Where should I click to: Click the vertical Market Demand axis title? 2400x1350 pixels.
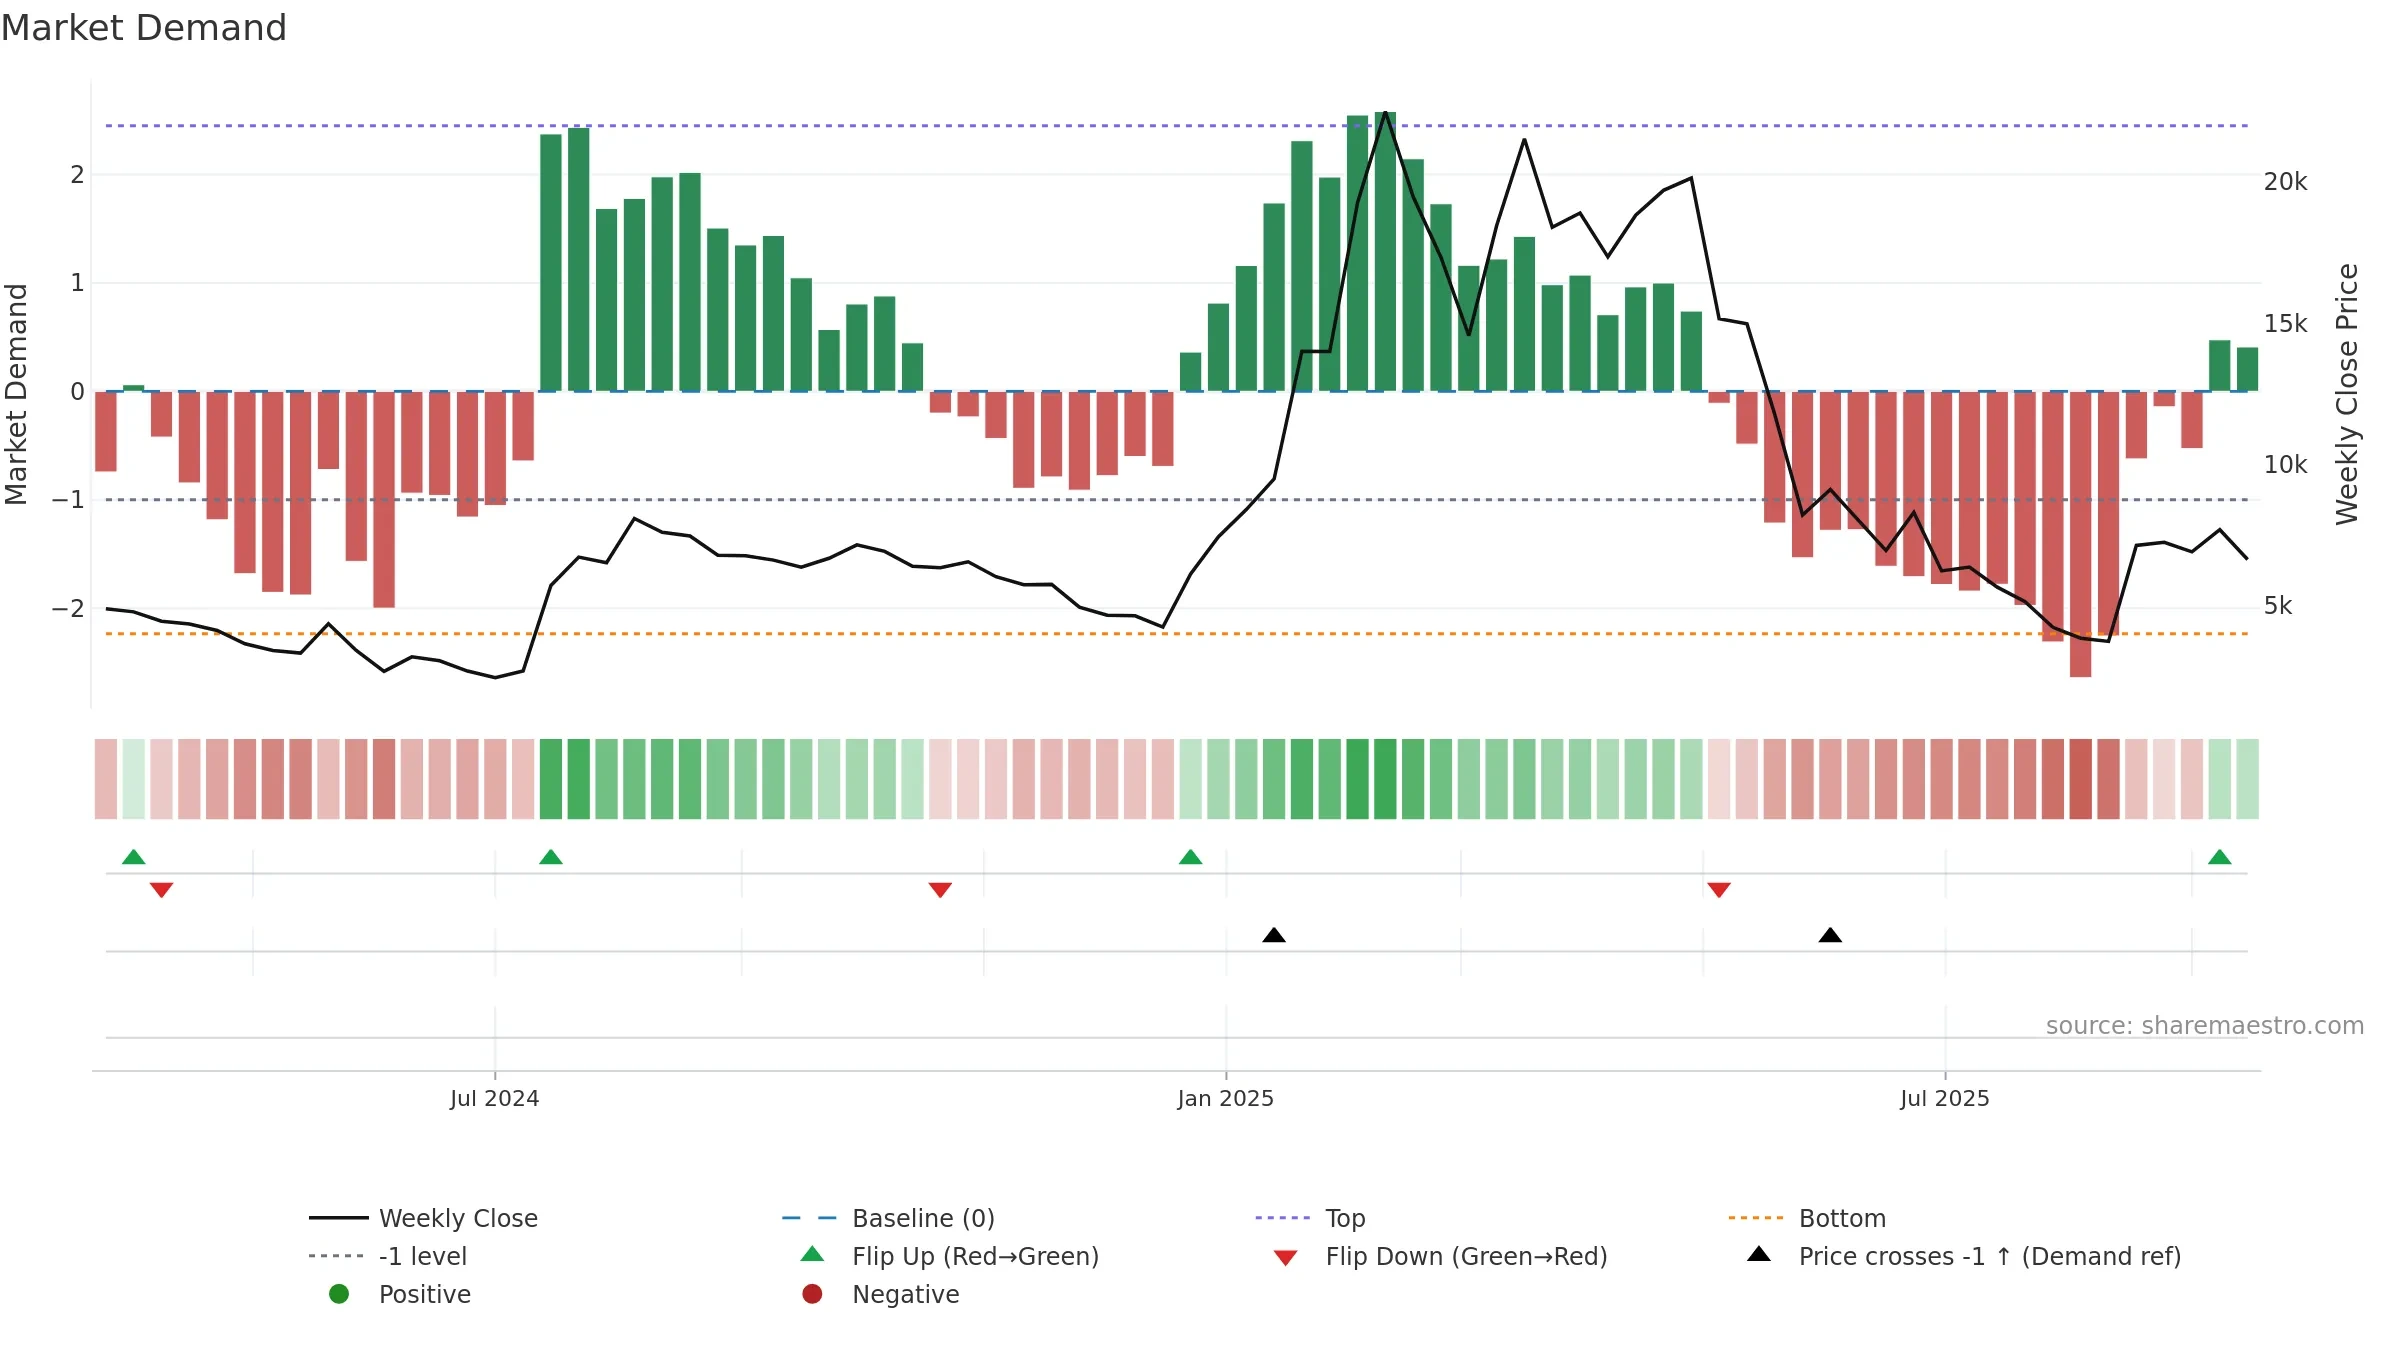[16, 394]
